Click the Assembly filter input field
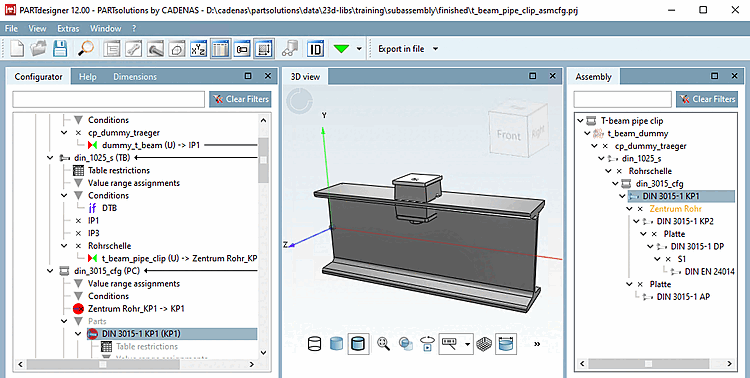The width and height of the screenshot is (750, 378). 622,99
